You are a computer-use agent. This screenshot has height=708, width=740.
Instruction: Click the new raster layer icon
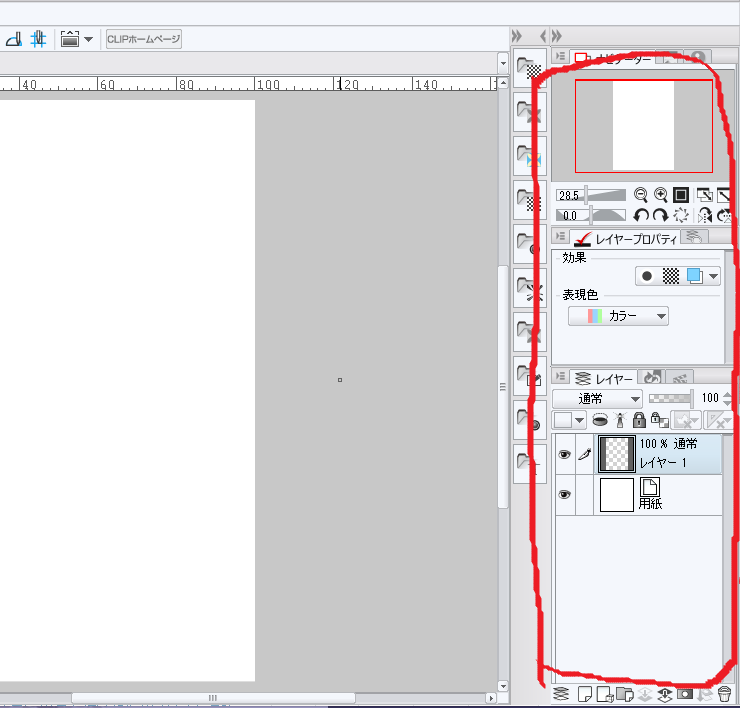pos(585,693)
